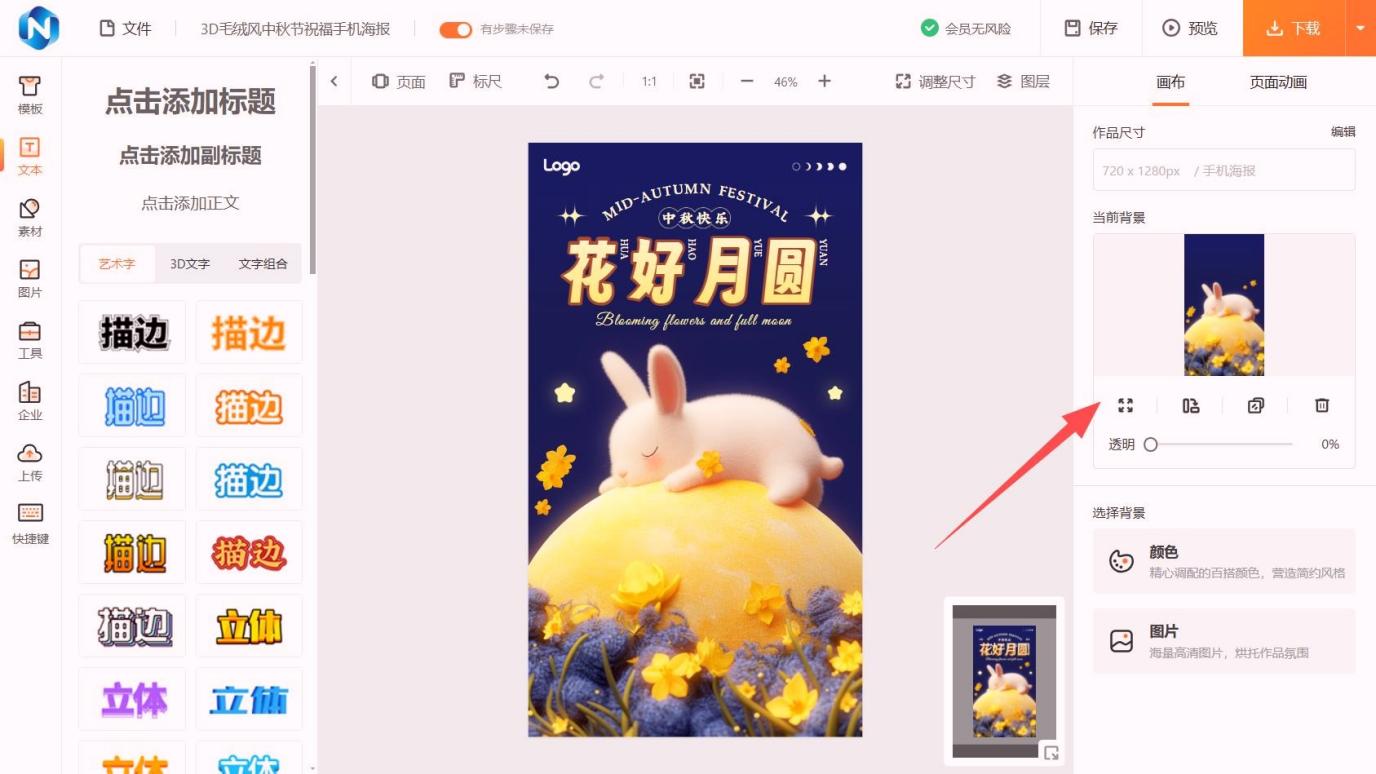Click the 保存 save button
Viewport: 1376px width, 774px height.
(x=1091, y=28)
